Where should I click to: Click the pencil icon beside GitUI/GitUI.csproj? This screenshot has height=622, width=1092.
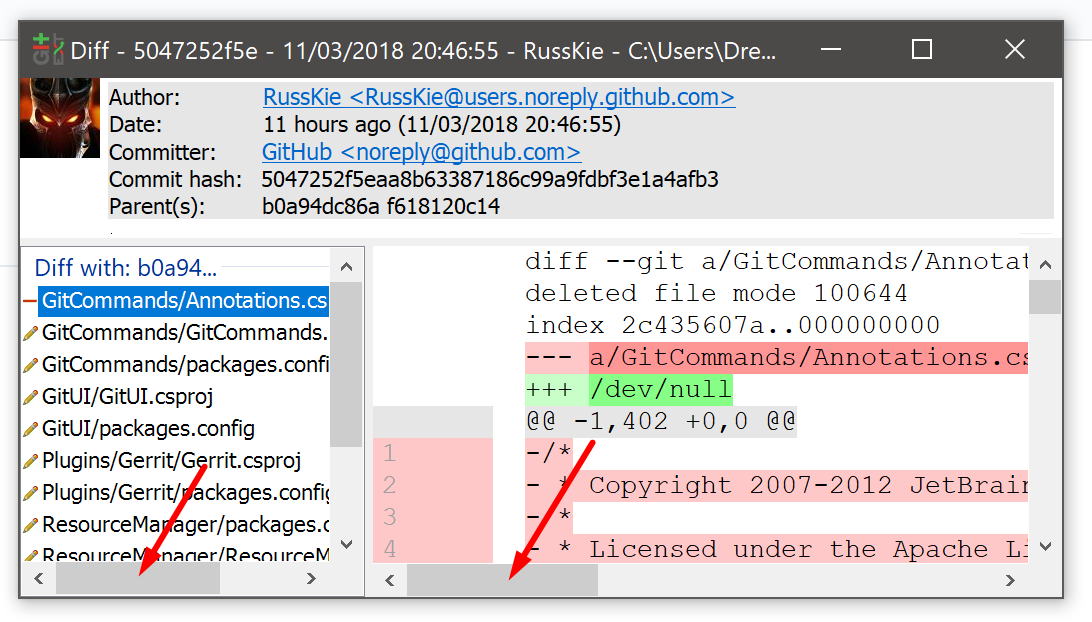coord(29,393)
